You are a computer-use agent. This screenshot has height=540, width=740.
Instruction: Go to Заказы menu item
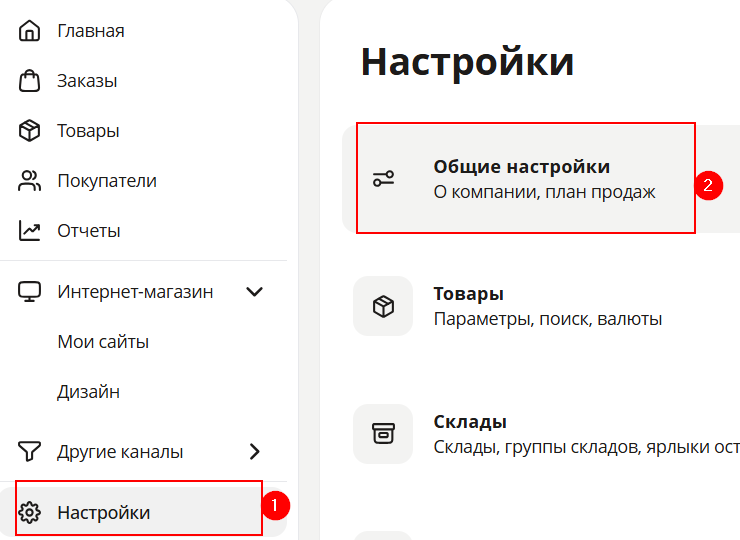click(x=87, y=81)
